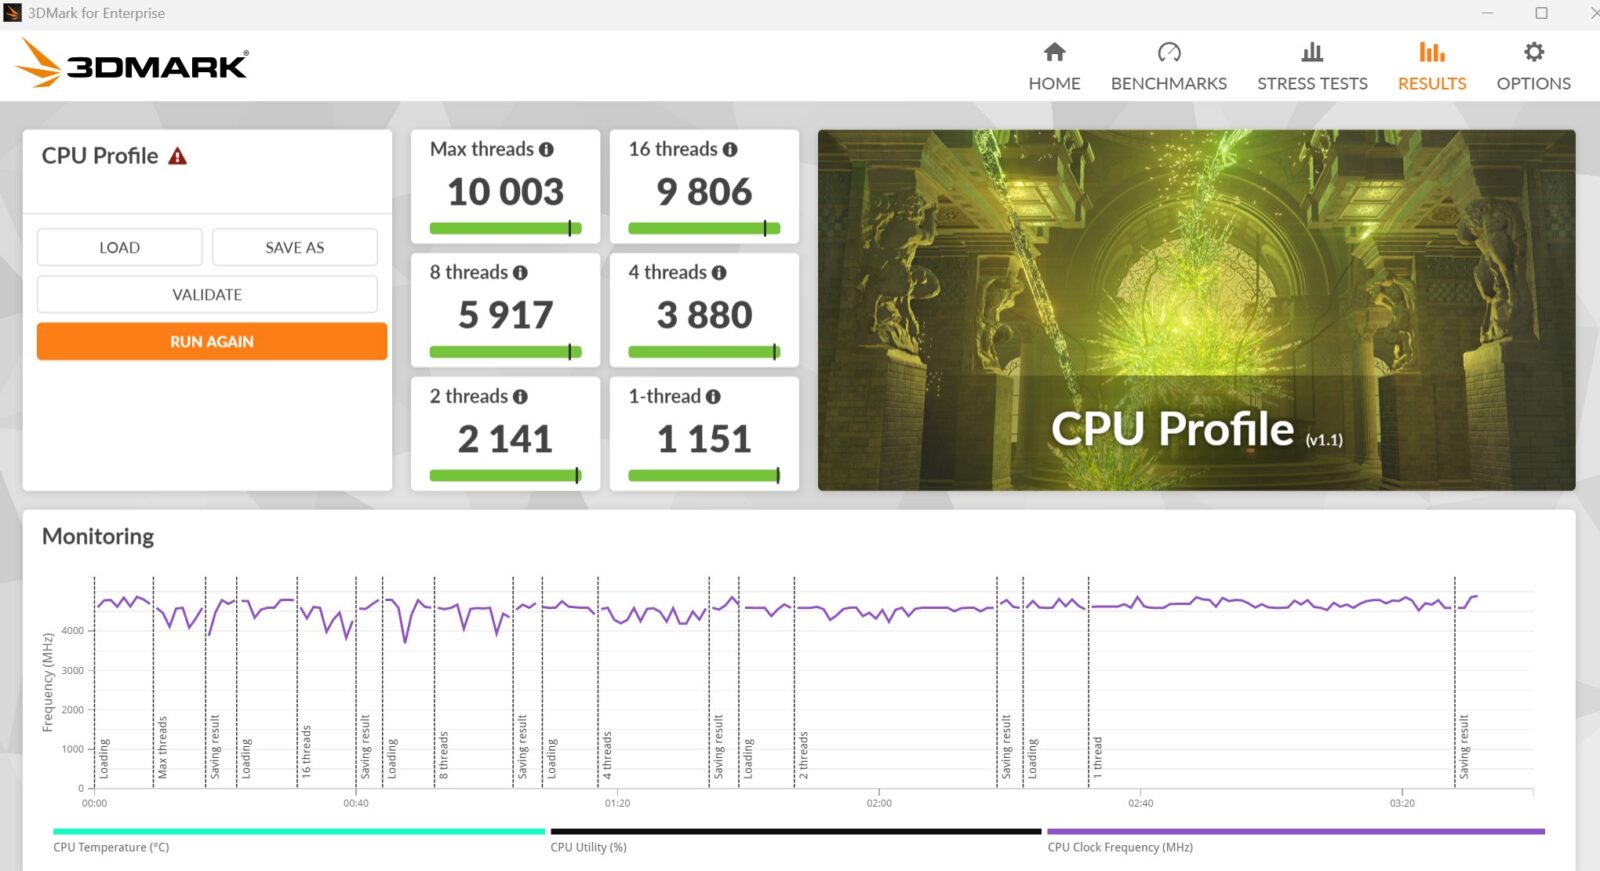Click the 3DMark logo
Screen dimensions: 1600x871
point(133,64)
